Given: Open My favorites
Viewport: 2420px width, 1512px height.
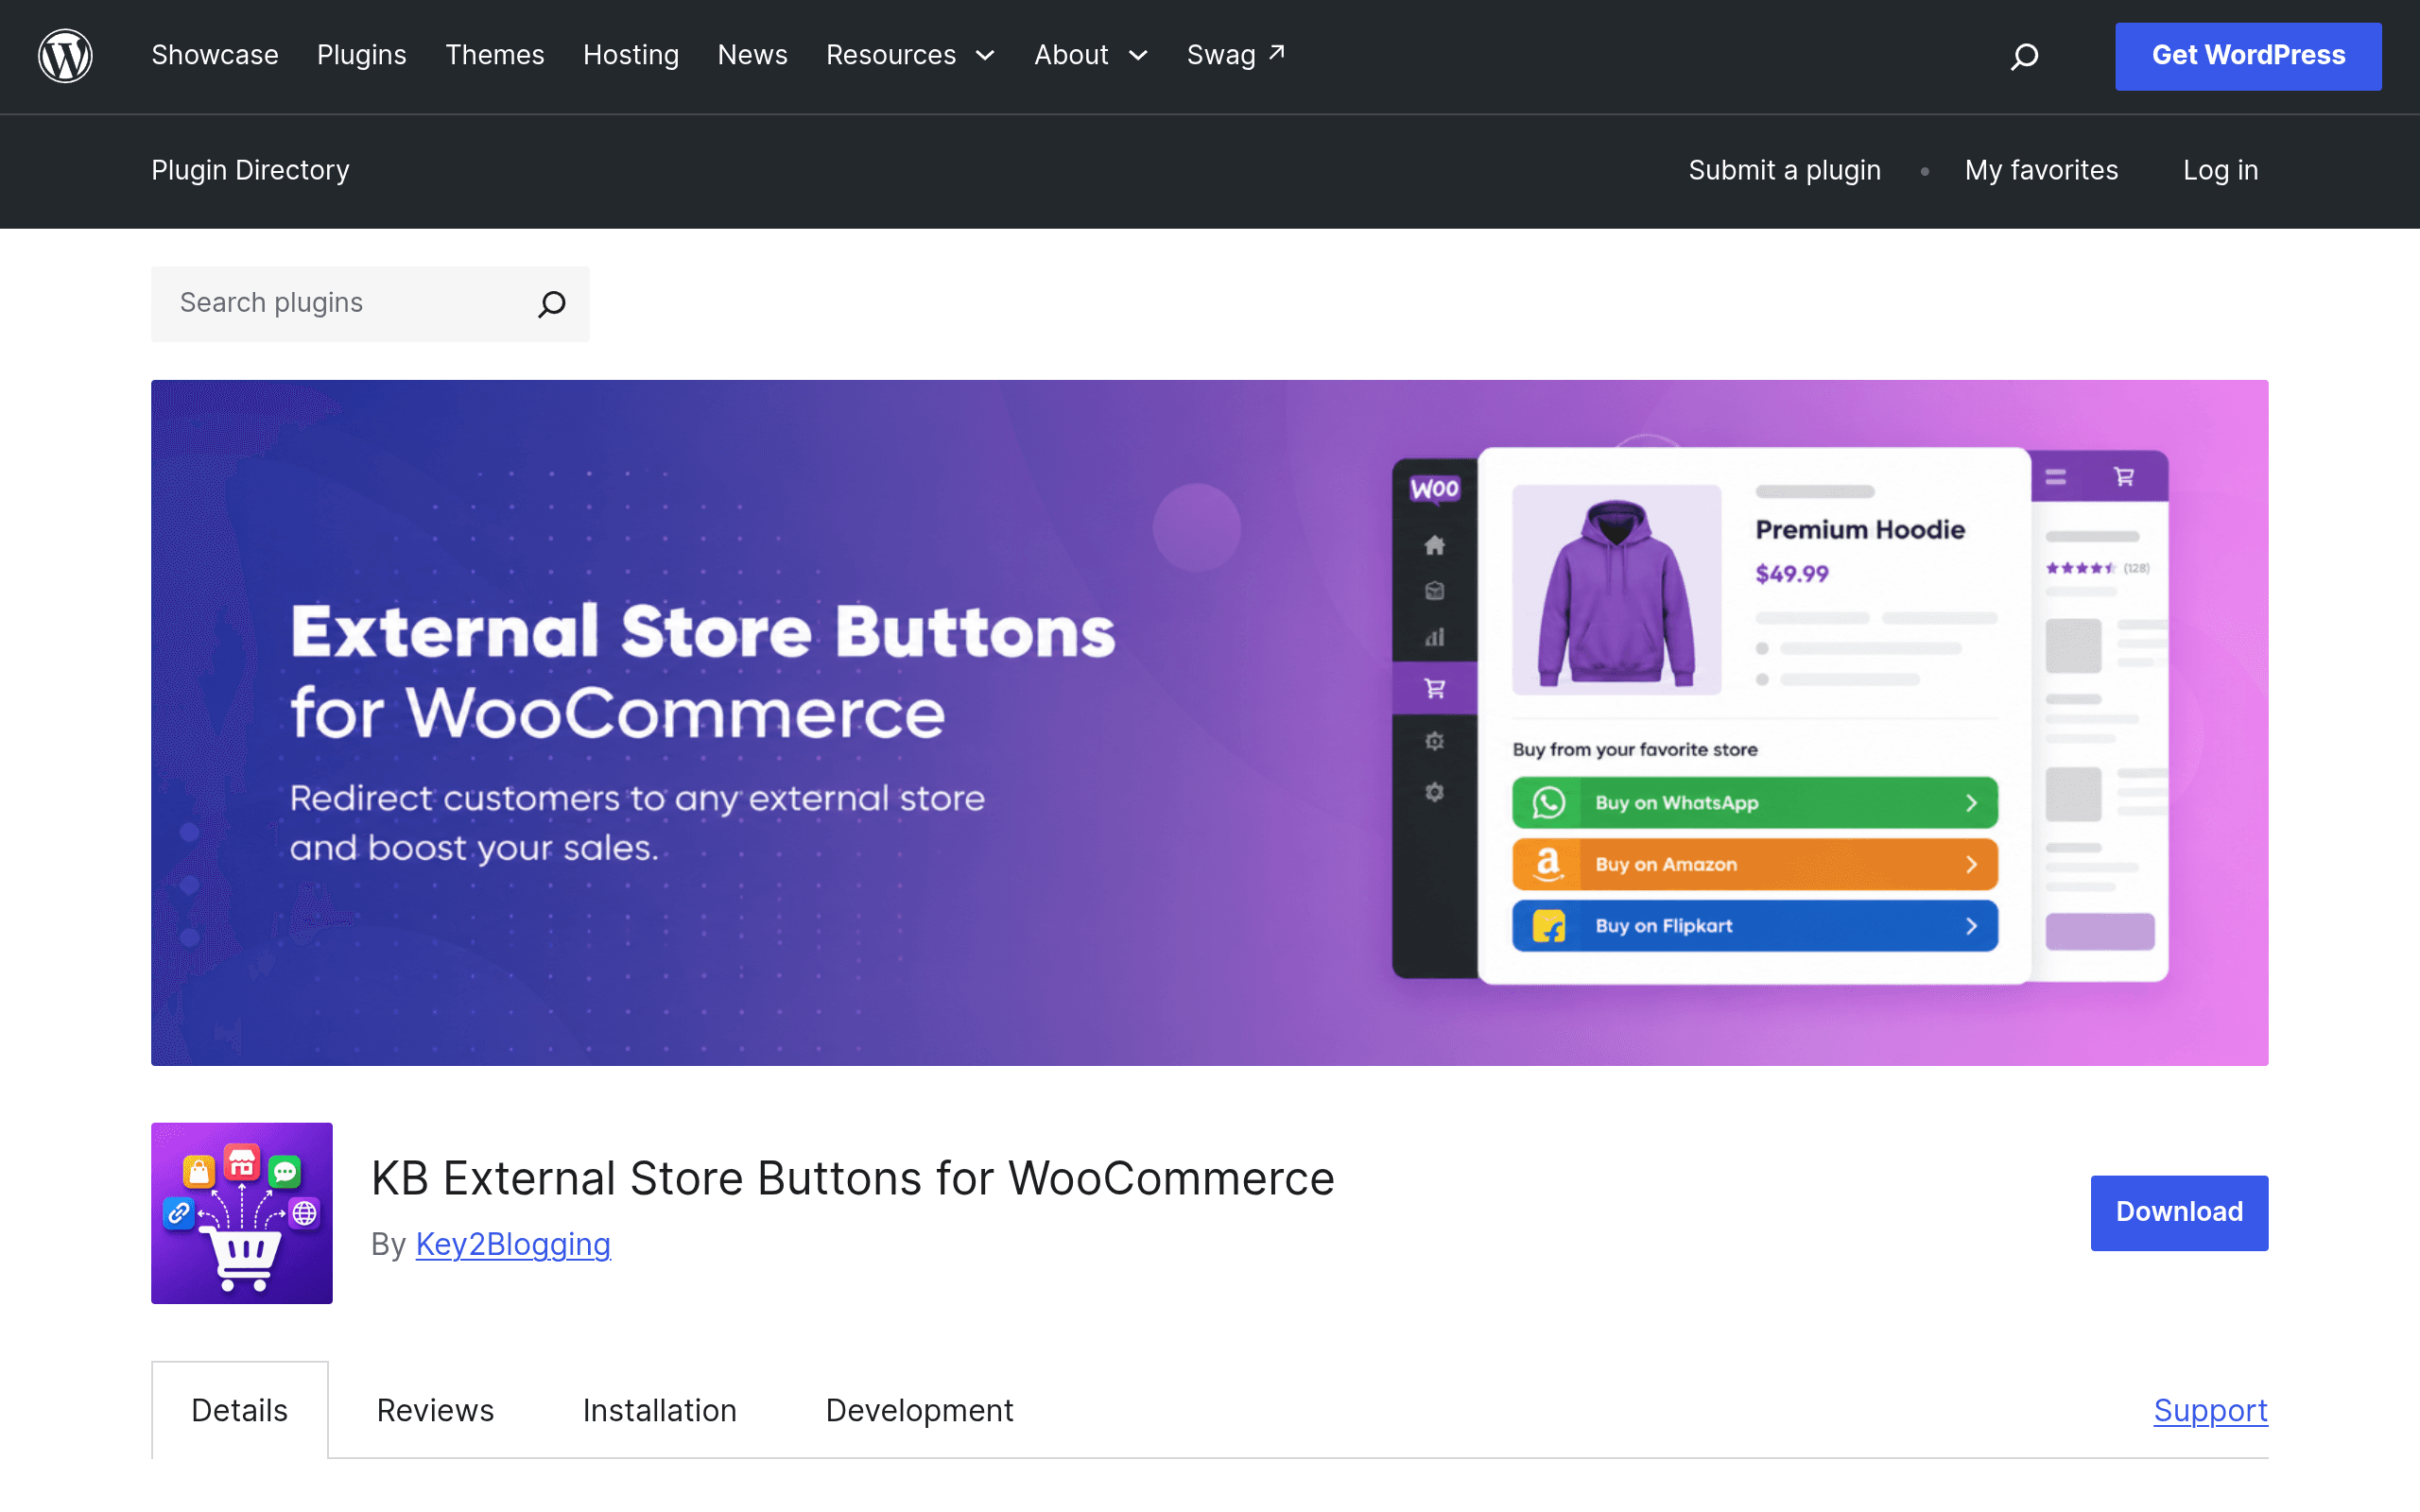Looking at the screenshot, I should pos(2041,170).
